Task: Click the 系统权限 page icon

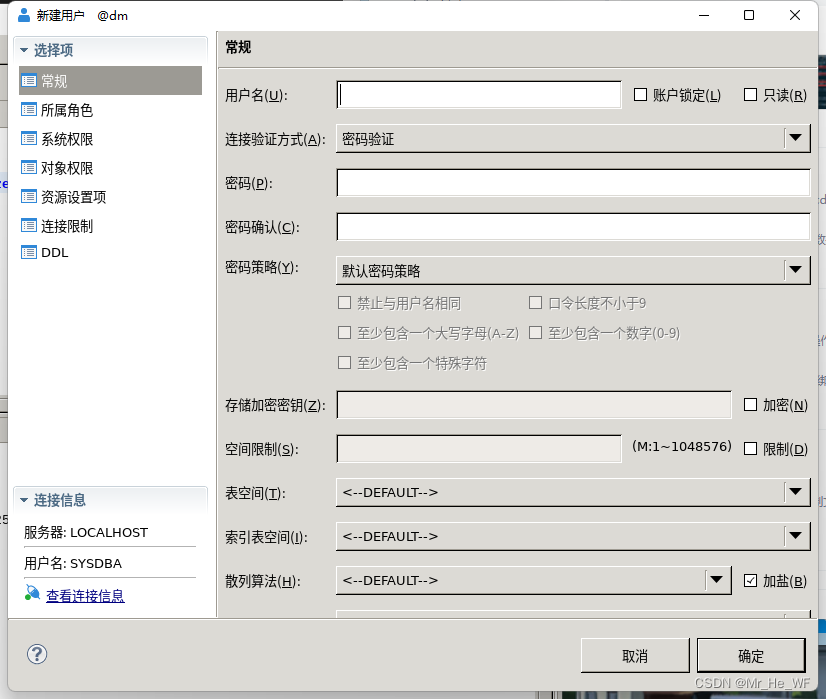Action: pyautogui.click(x=29, y=139)
